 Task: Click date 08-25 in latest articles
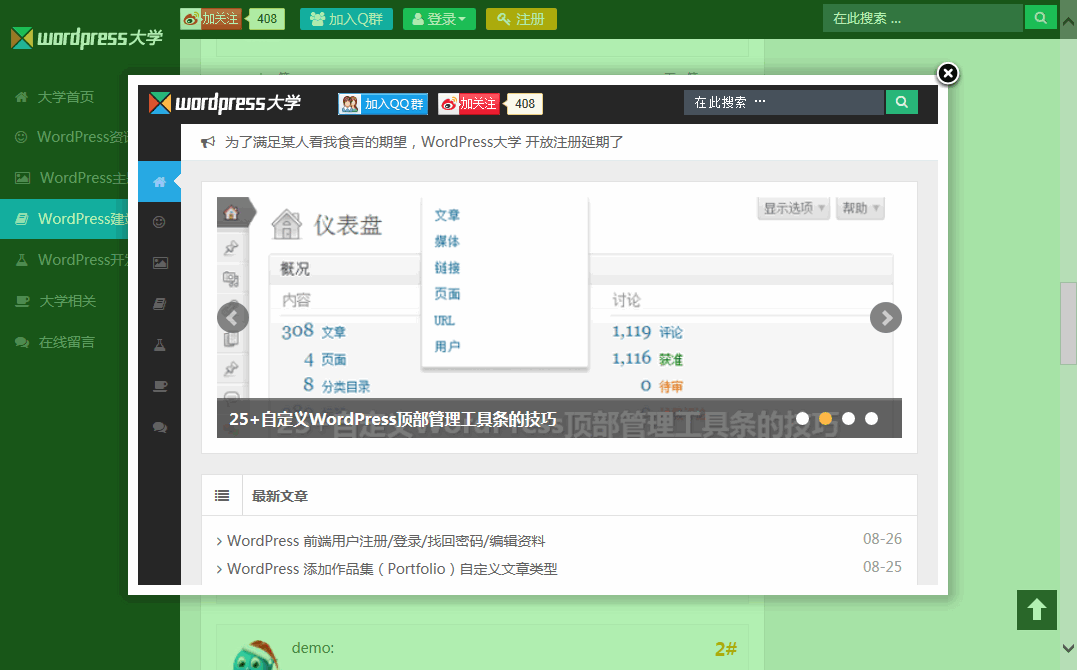[882, 567]
